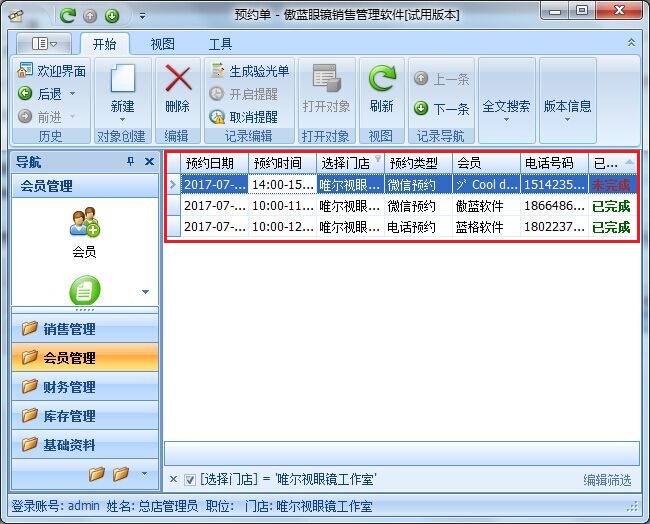Click phone cell starting with 1802237
Image resolution: width=650 pixels, height=524 pixels.
[554, 227]
